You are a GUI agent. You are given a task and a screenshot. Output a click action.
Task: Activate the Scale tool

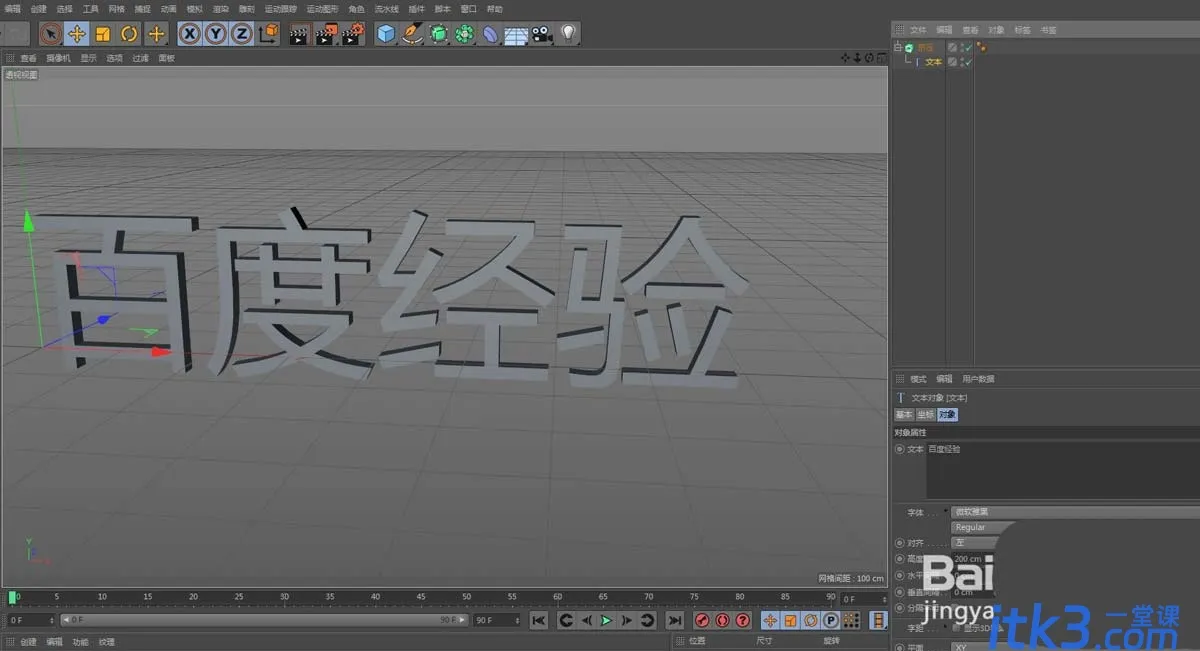click(103, 34)
